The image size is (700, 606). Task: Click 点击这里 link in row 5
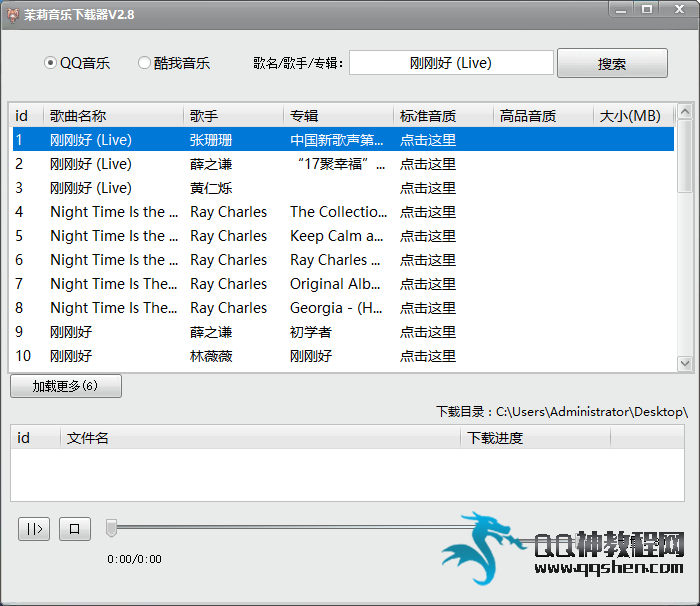pyautogui.click(x=428, y=236)
